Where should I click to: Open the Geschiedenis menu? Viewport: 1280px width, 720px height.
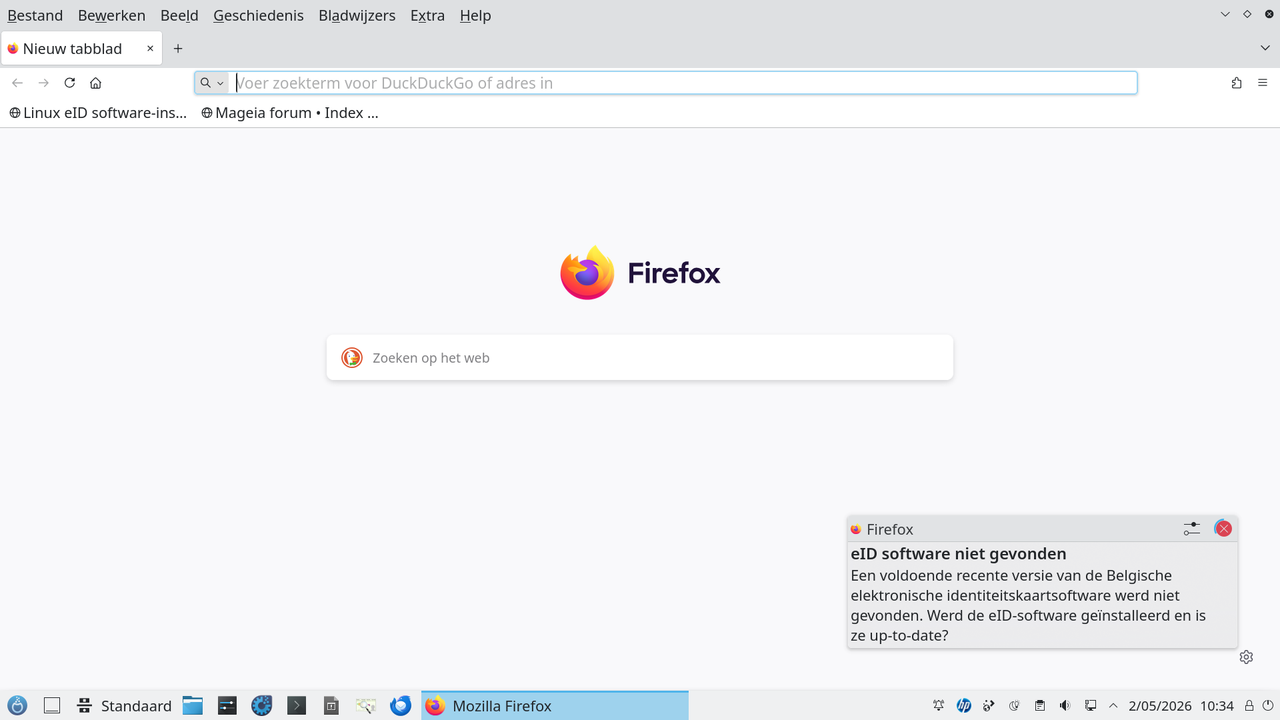coord(258,15)
